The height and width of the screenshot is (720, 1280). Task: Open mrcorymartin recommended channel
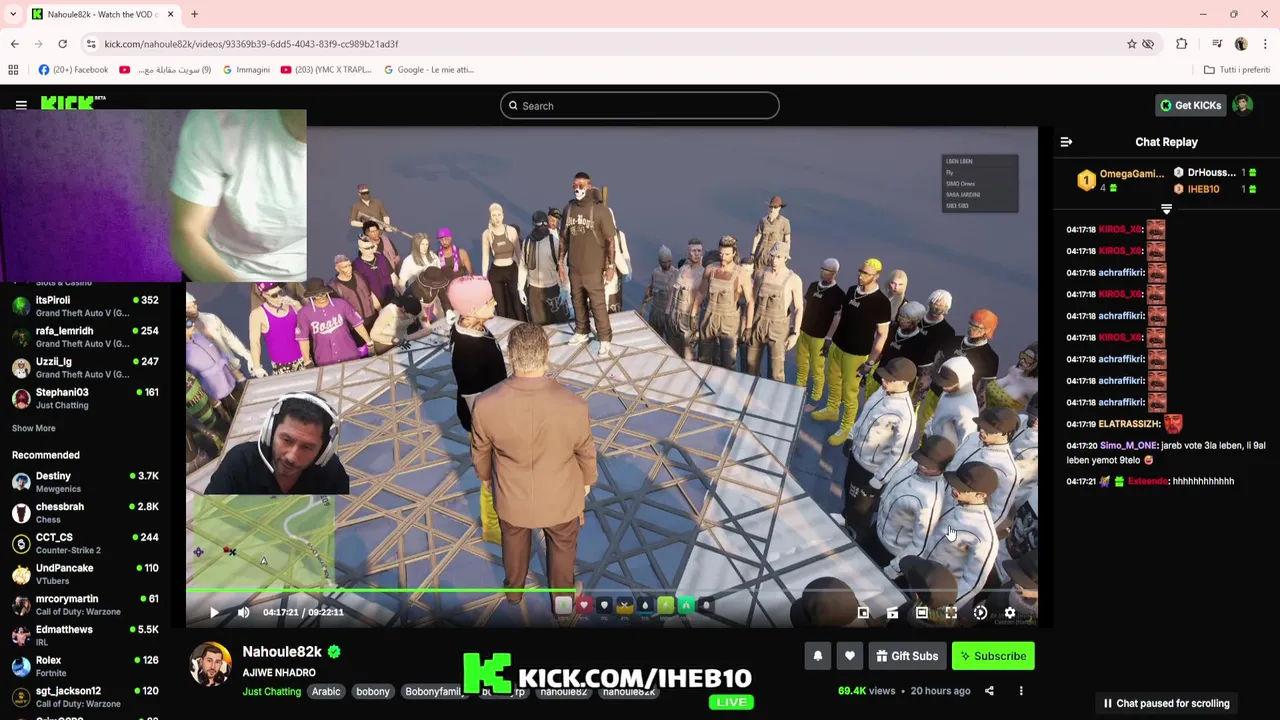85,605
